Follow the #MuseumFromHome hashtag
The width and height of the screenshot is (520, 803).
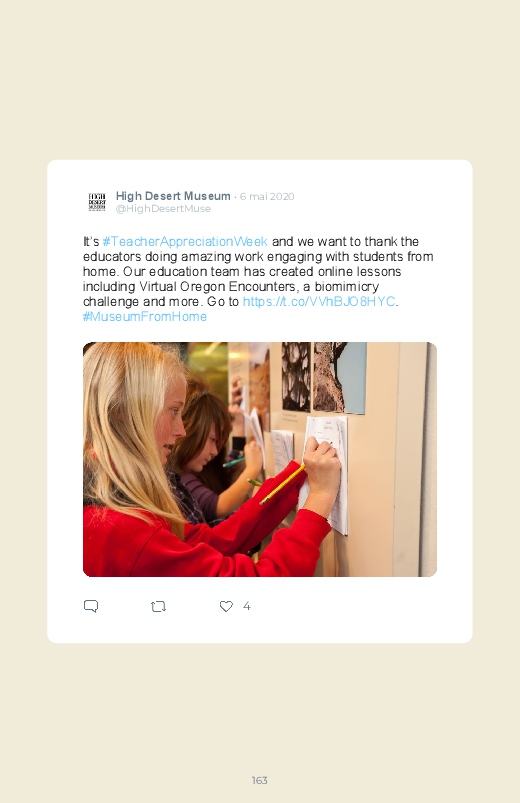click(x=145, y=316)
